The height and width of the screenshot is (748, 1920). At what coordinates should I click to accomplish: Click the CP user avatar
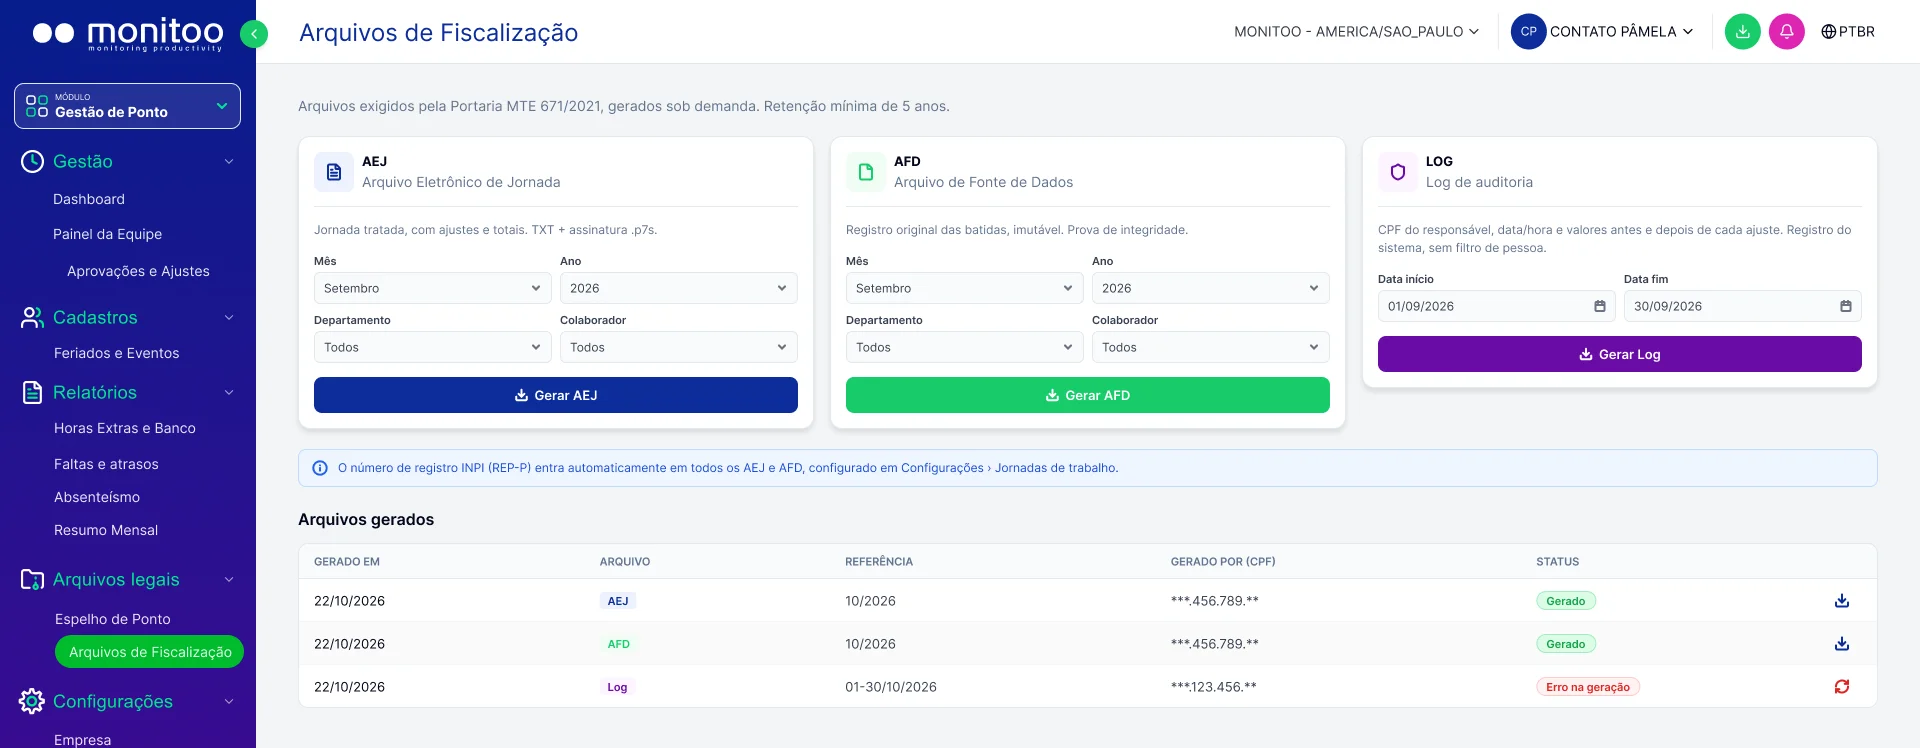pos(1528,32)
